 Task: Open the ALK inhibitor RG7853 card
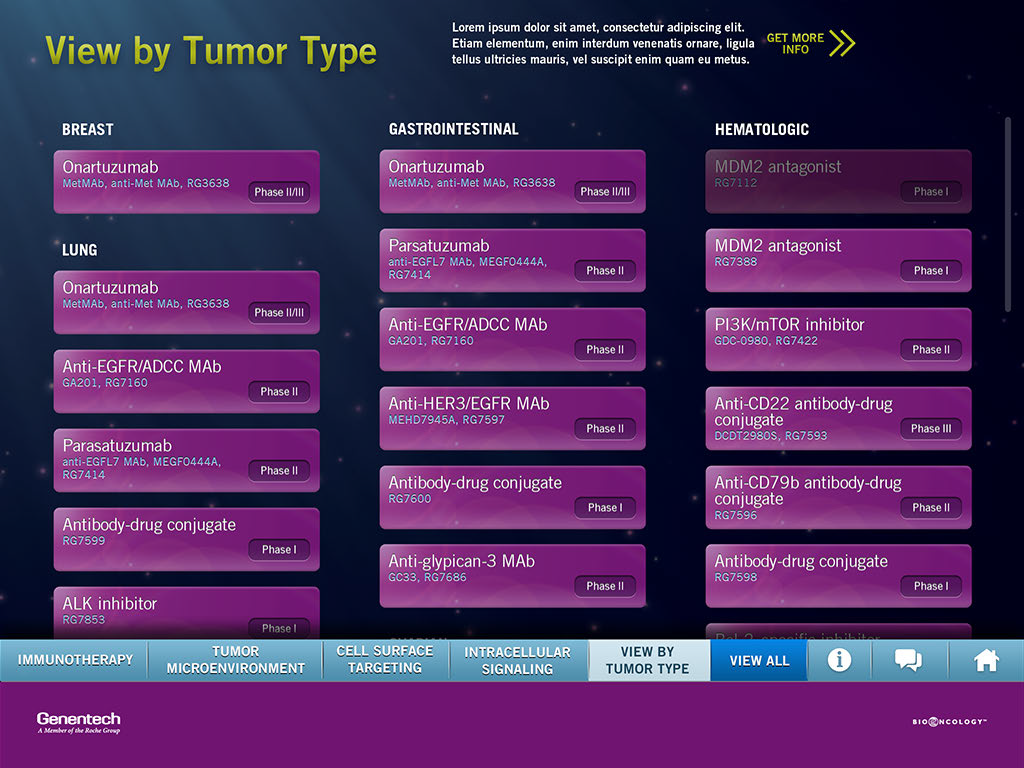(186, 613)
